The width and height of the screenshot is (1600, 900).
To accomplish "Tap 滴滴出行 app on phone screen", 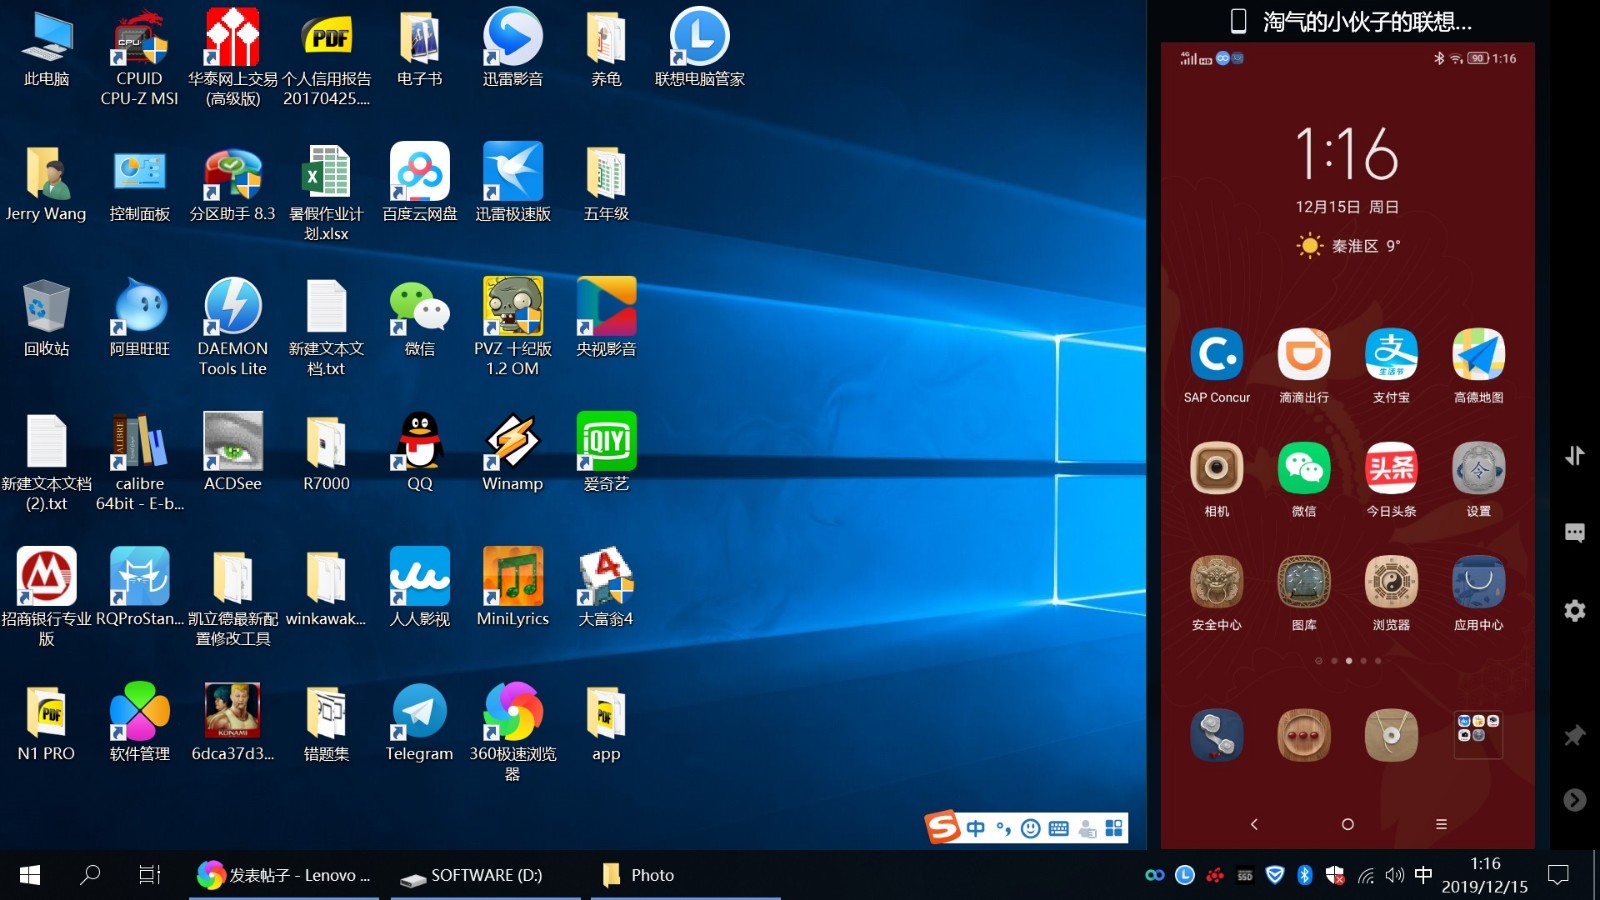I will click(1304, 354).
